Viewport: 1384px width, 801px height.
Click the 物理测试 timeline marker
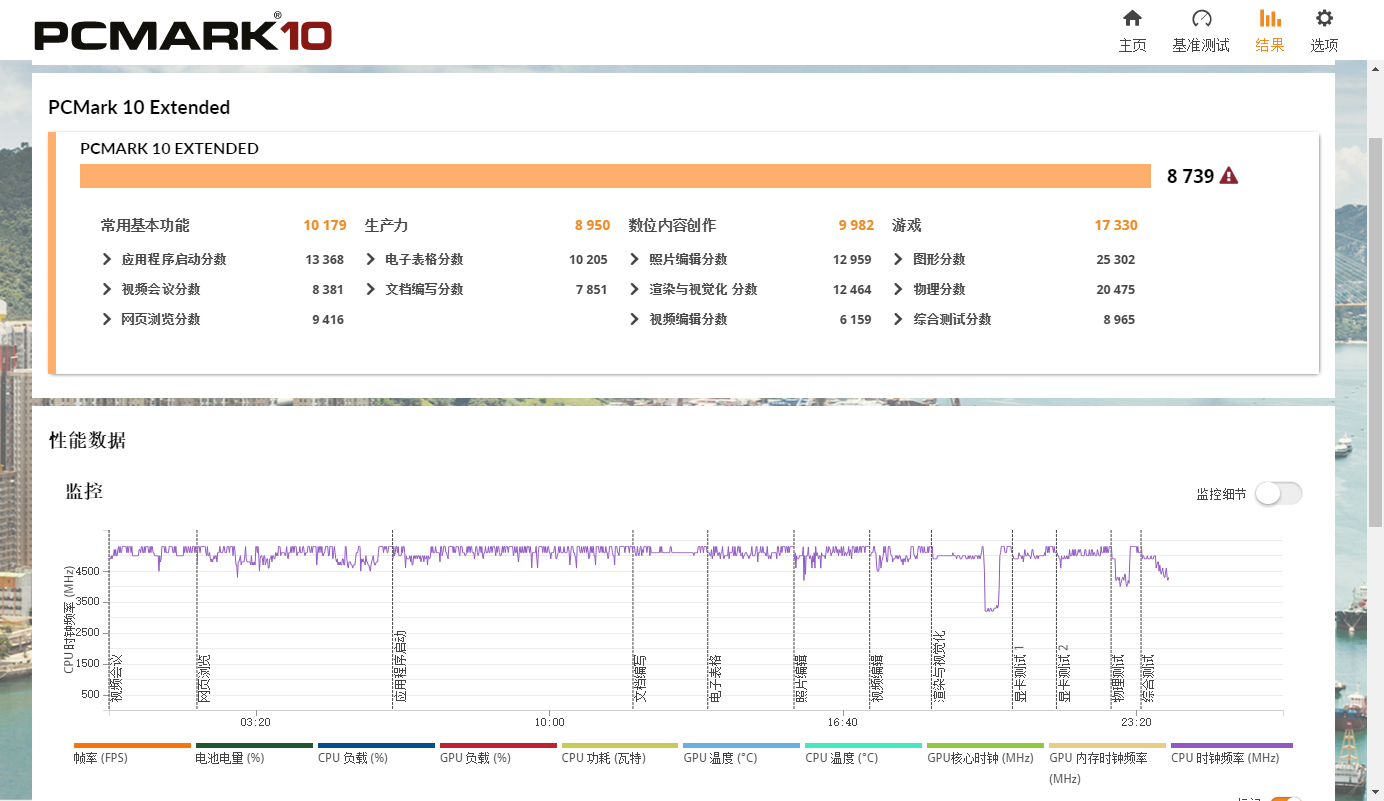pos(1119,678)
